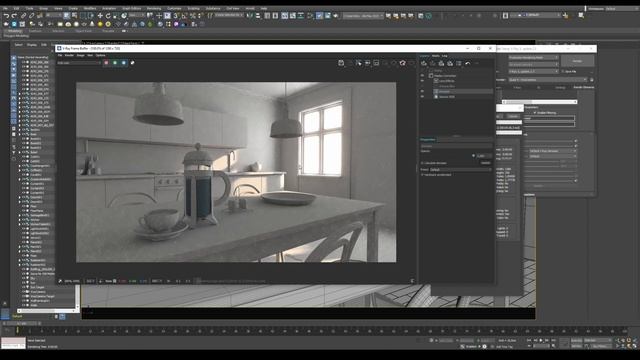Screen dimensions: 640x360
Task: Open the reference coordinate system dropdown
Action: [x=136, y=16]
